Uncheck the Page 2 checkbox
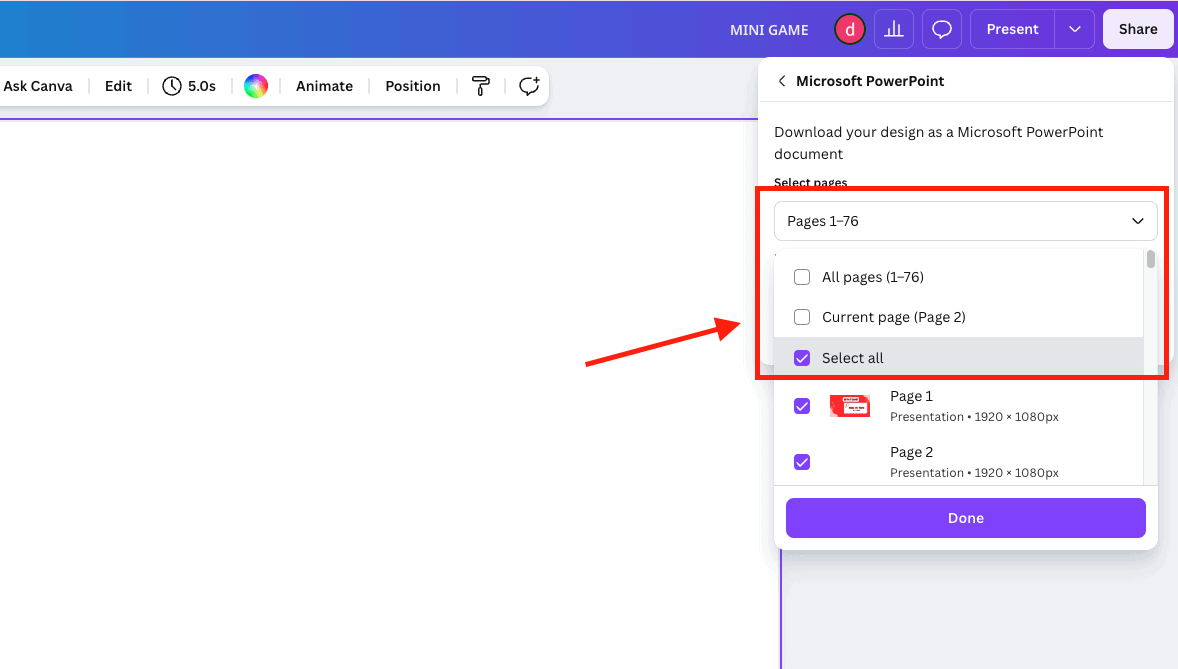The image size is (1178, 669). pos(802,462)
